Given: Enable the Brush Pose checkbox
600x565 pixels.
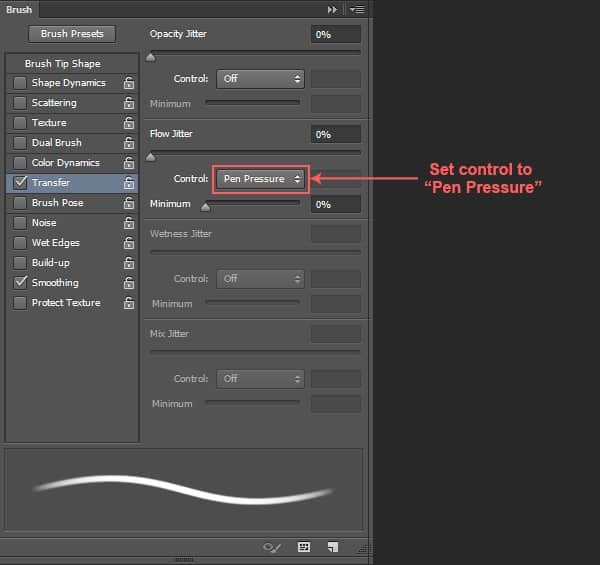Looking at the screenshot, I should pos(20,202).
